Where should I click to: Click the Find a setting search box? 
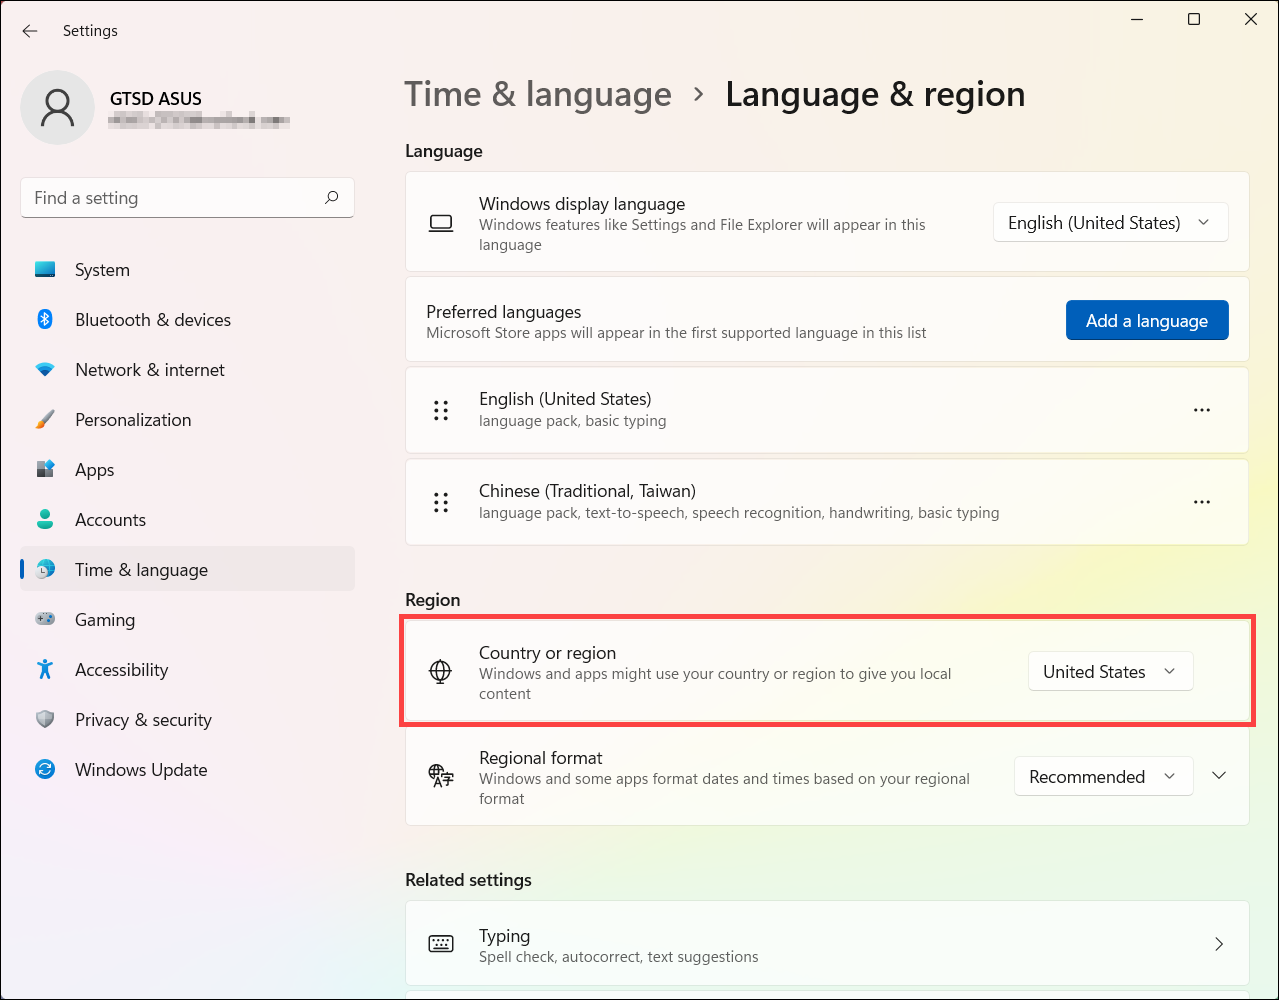click(x=187, y=198)
